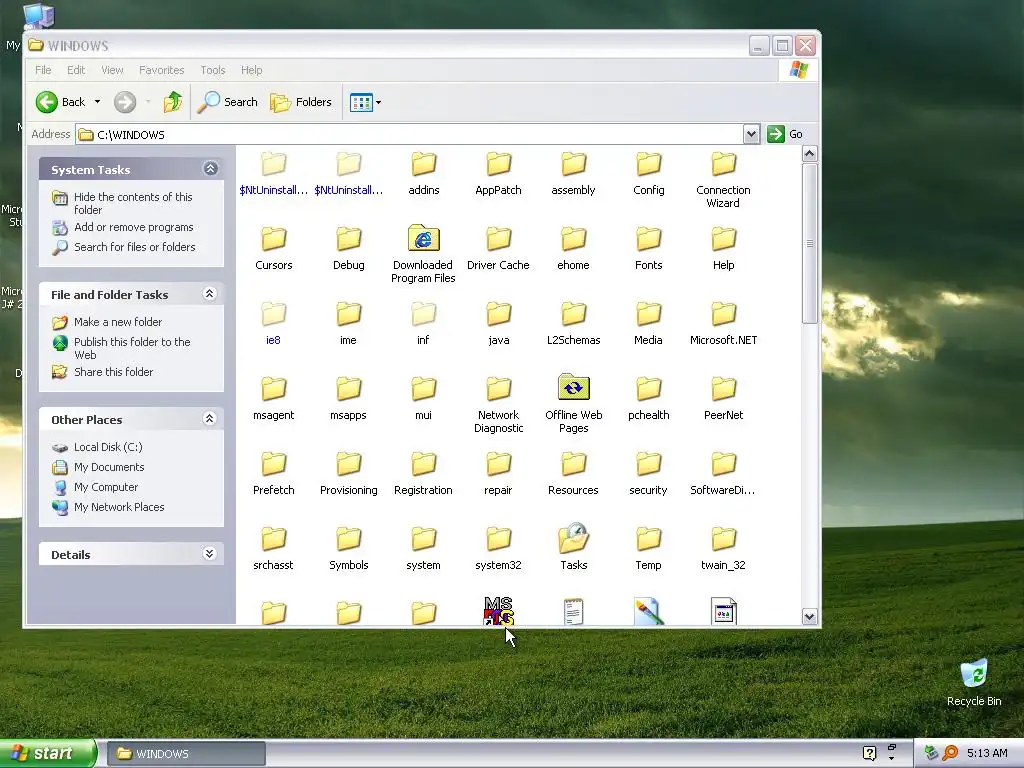Open the Views button icon
This screenshot has height=768, width=1024.
click(361, 102)
